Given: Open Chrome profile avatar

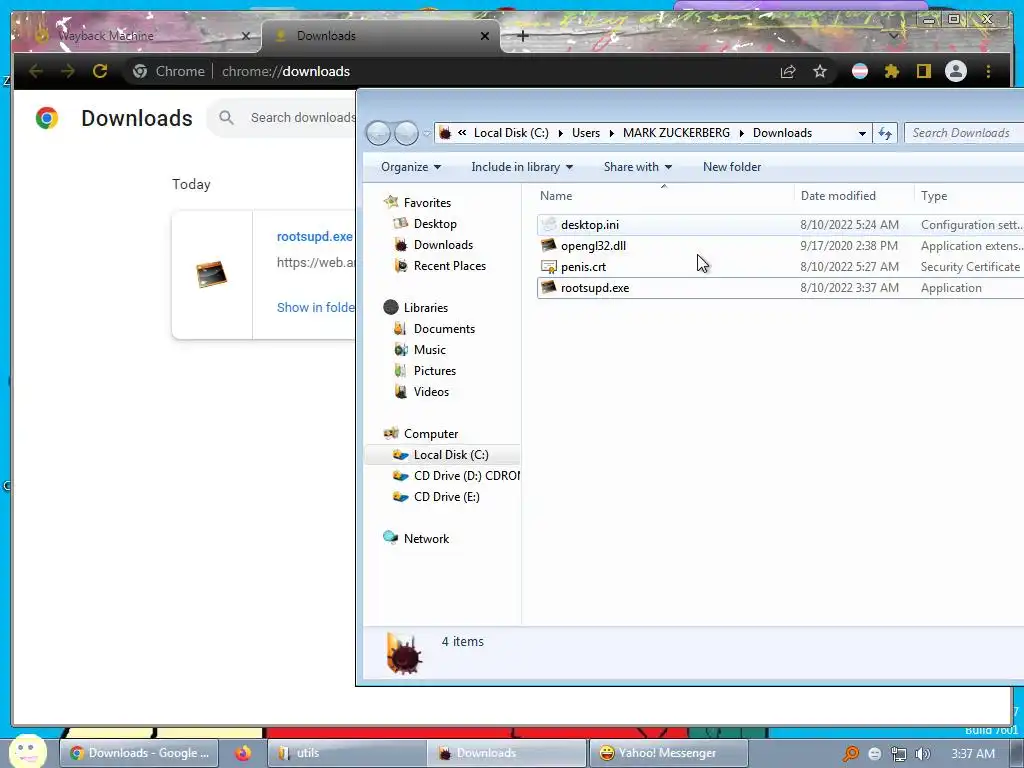Looking at the screenshot, I should 955,71.
